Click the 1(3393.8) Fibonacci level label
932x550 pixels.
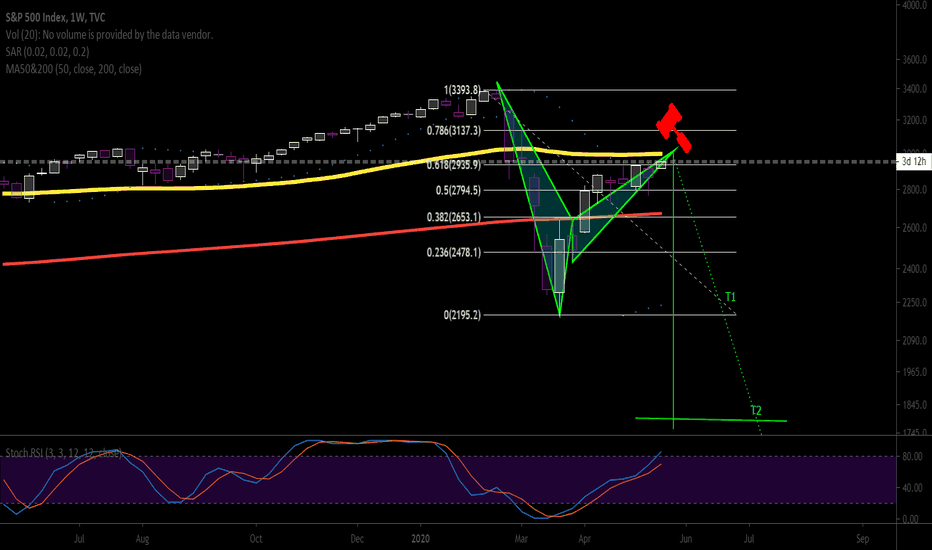(462, 90)
